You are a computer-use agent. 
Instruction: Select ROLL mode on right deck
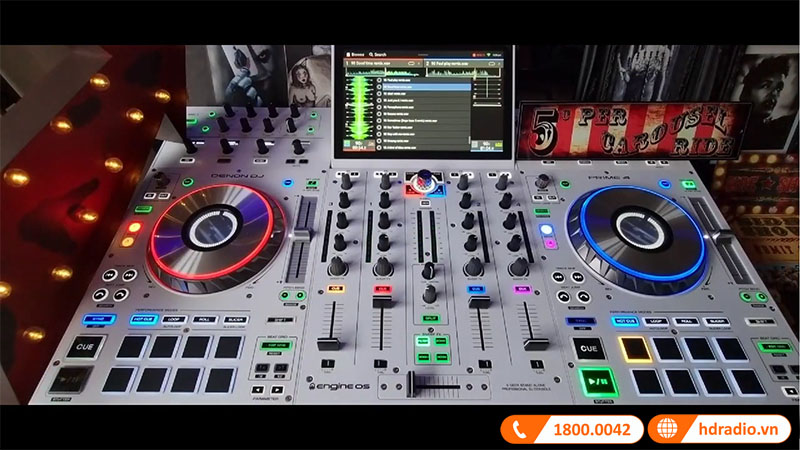686,322
